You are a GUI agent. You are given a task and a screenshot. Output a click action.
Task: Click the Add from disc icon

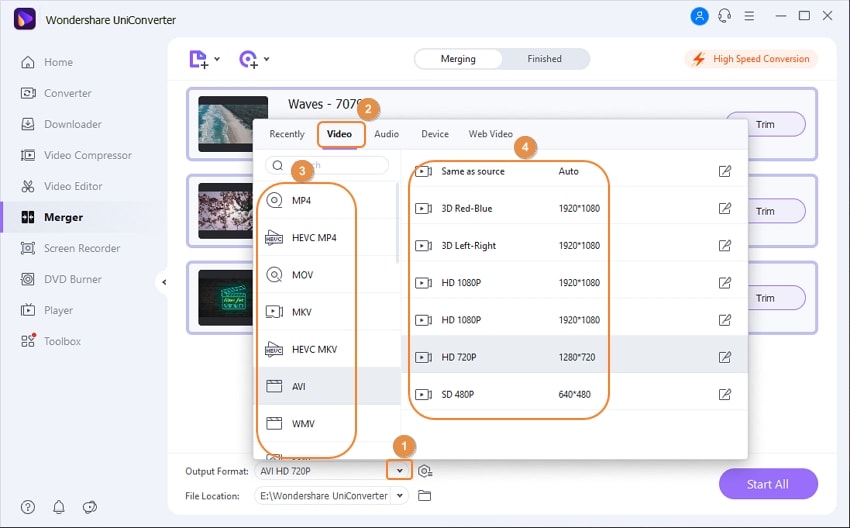click(x=248, y=59)
